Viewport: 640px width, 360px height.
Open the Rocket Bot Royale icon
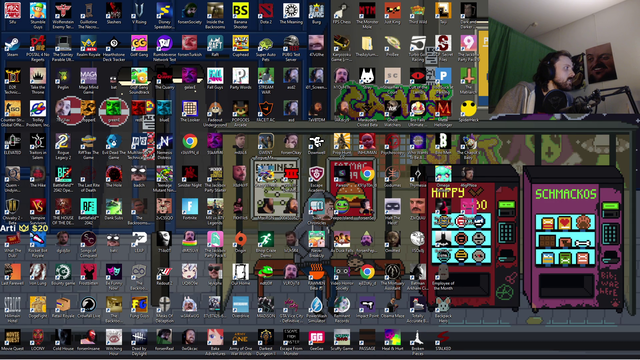pos(38,239)
